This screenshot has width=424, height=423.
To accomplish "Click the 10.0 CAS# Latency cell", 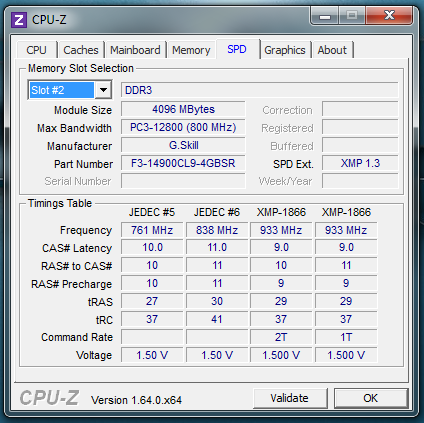I will (152, 248).
